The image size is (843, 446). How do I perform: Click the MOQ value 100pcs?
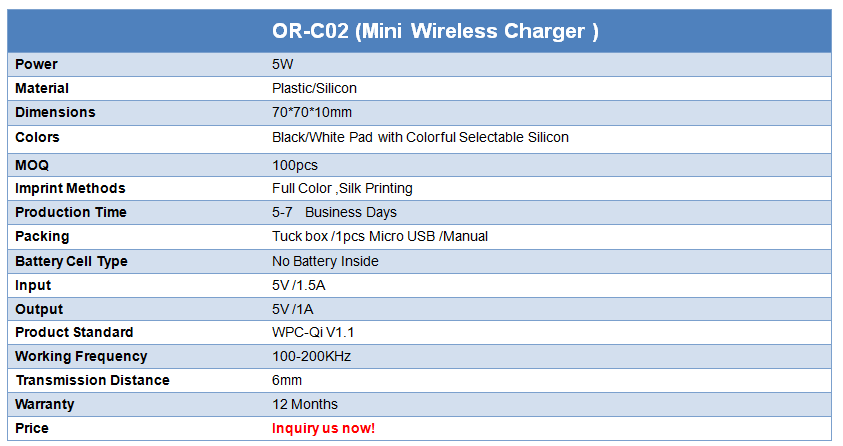(x=295, y=165)
